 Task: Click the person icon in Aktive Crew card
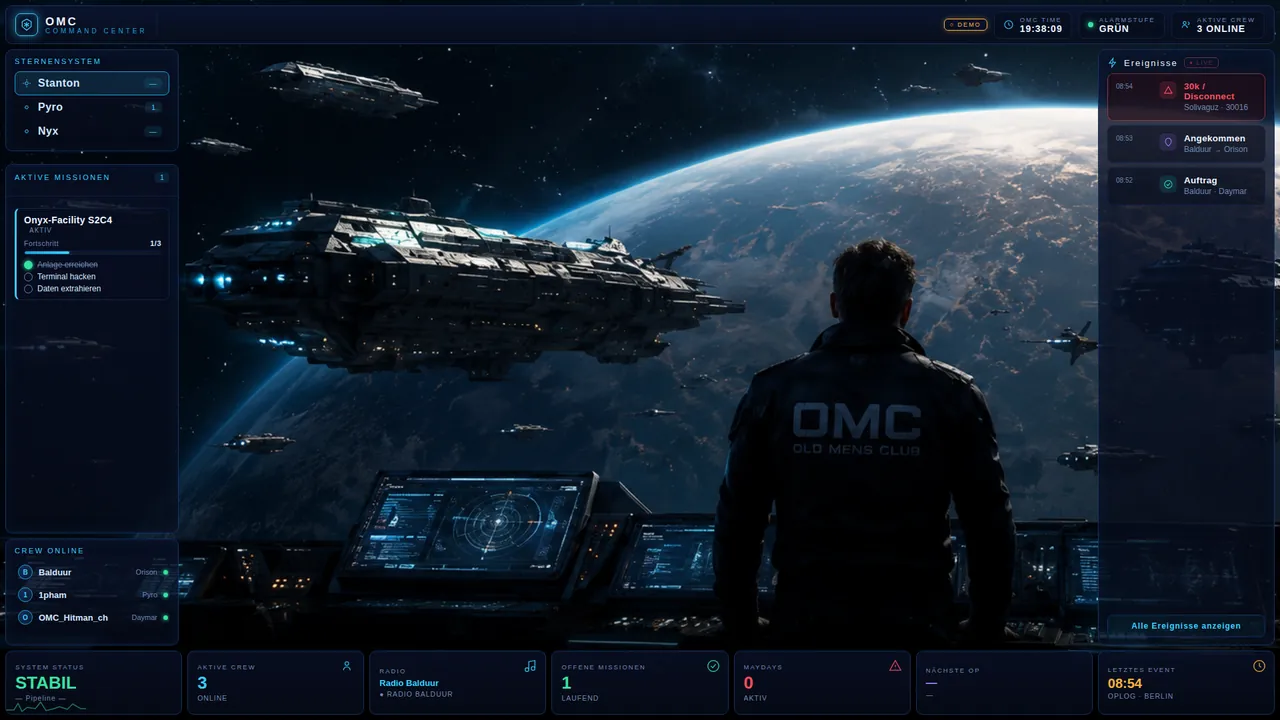(347, 665)
